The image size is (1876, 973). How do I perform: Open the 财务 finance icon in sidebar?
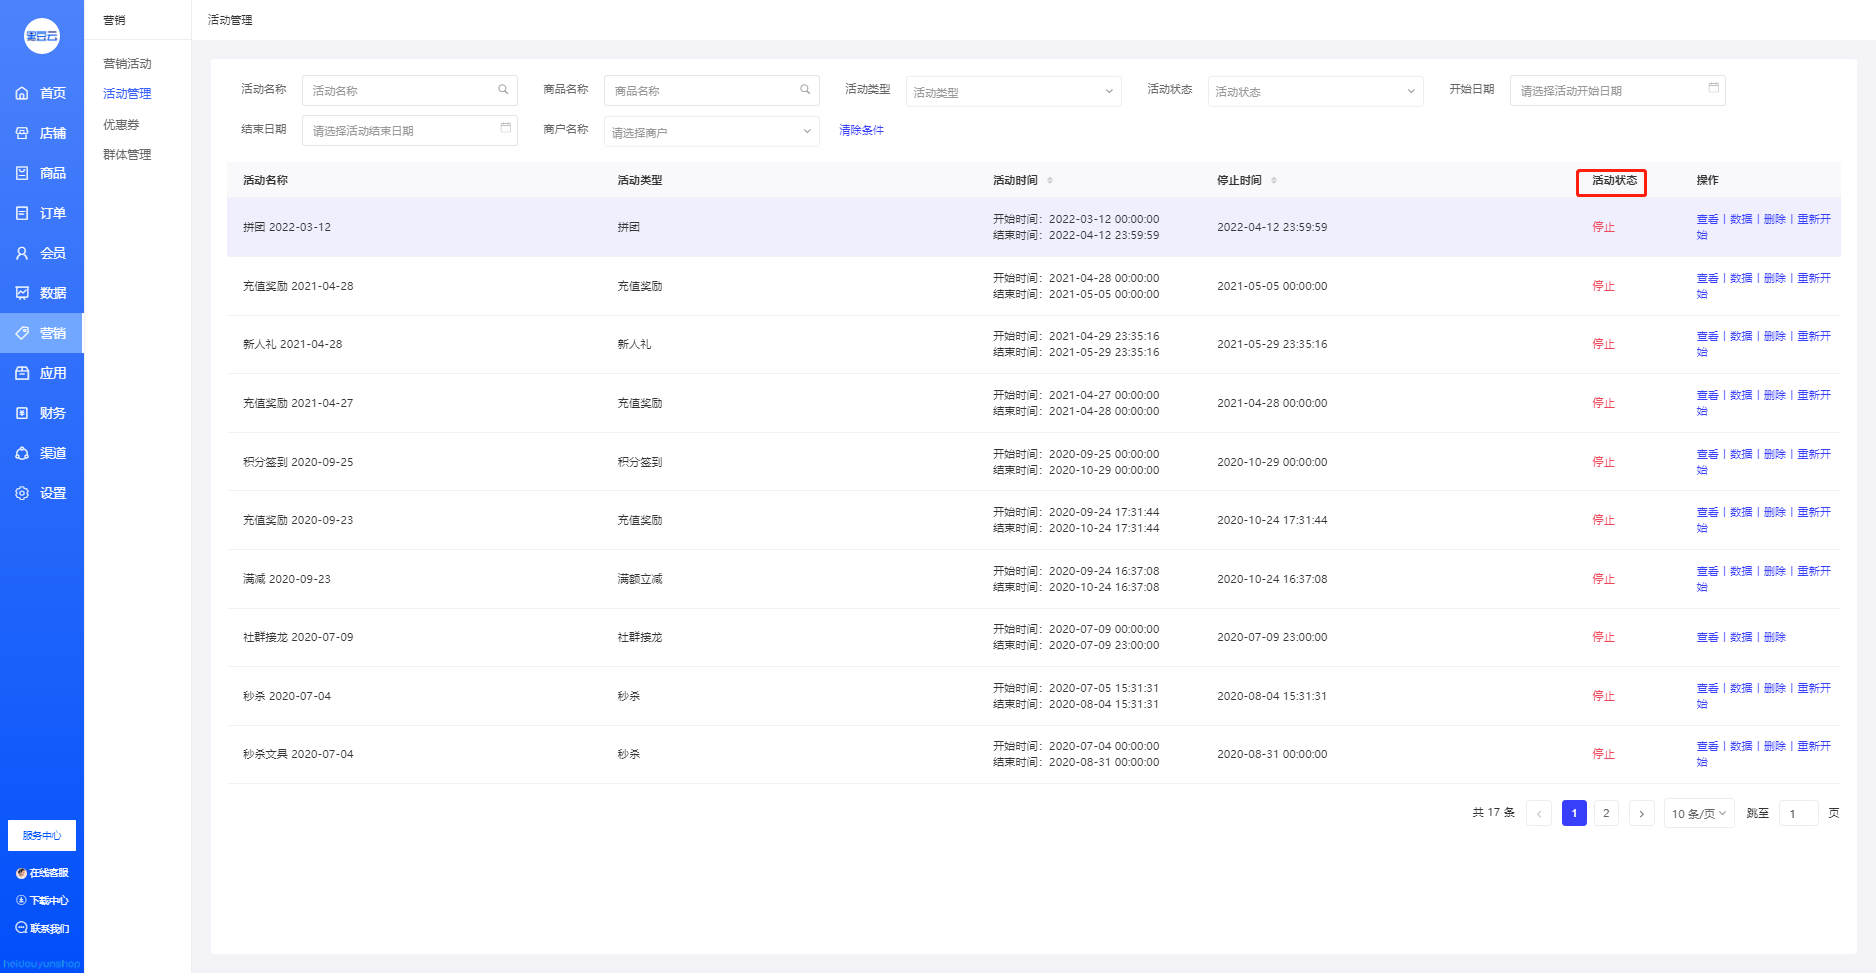[x=22, y=413]
